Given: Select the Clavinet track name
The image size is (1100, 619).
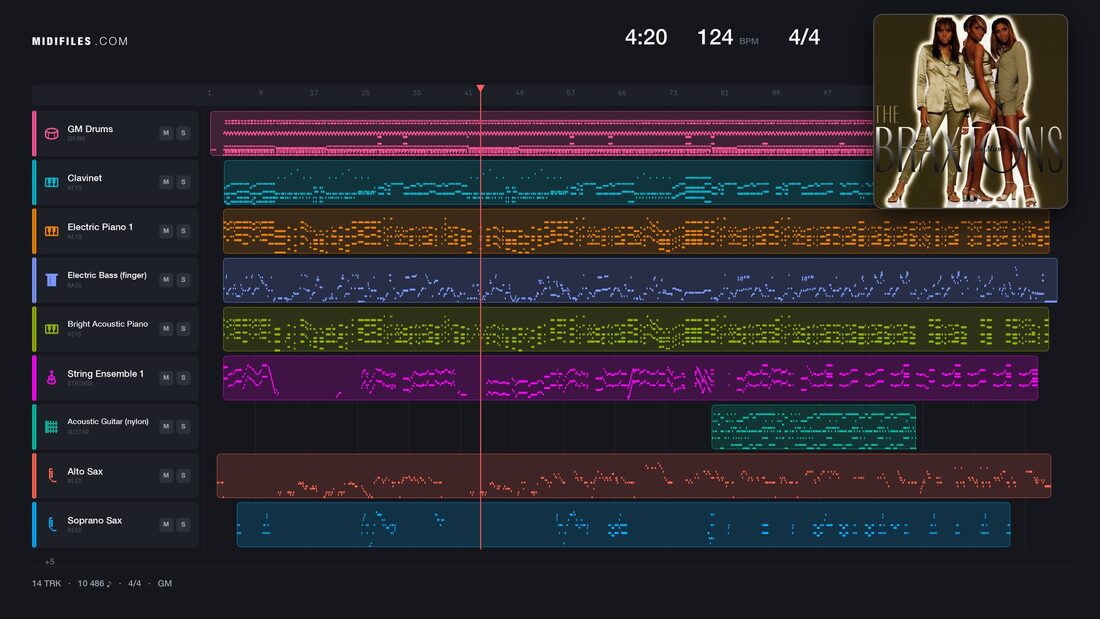Looking at the screenshot, I should 84,178.
